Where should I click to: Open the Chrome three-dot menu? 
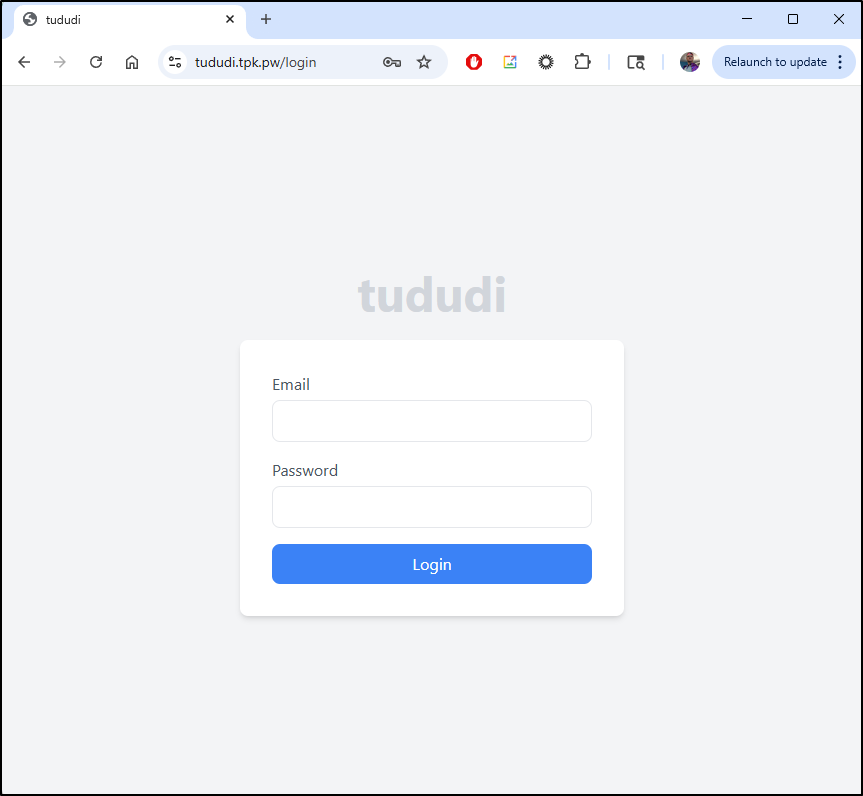coord(840,62)
